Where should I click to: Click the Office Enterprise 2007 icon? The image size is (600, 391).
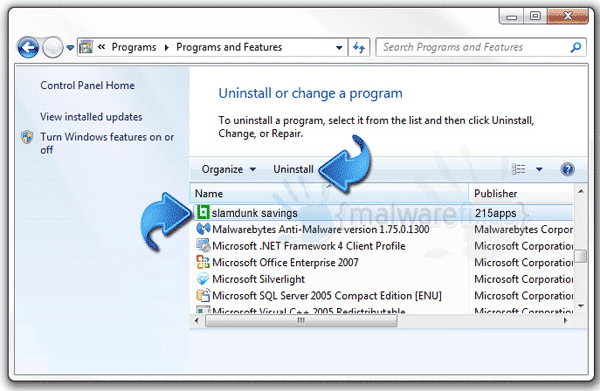(x=203, y=262)
